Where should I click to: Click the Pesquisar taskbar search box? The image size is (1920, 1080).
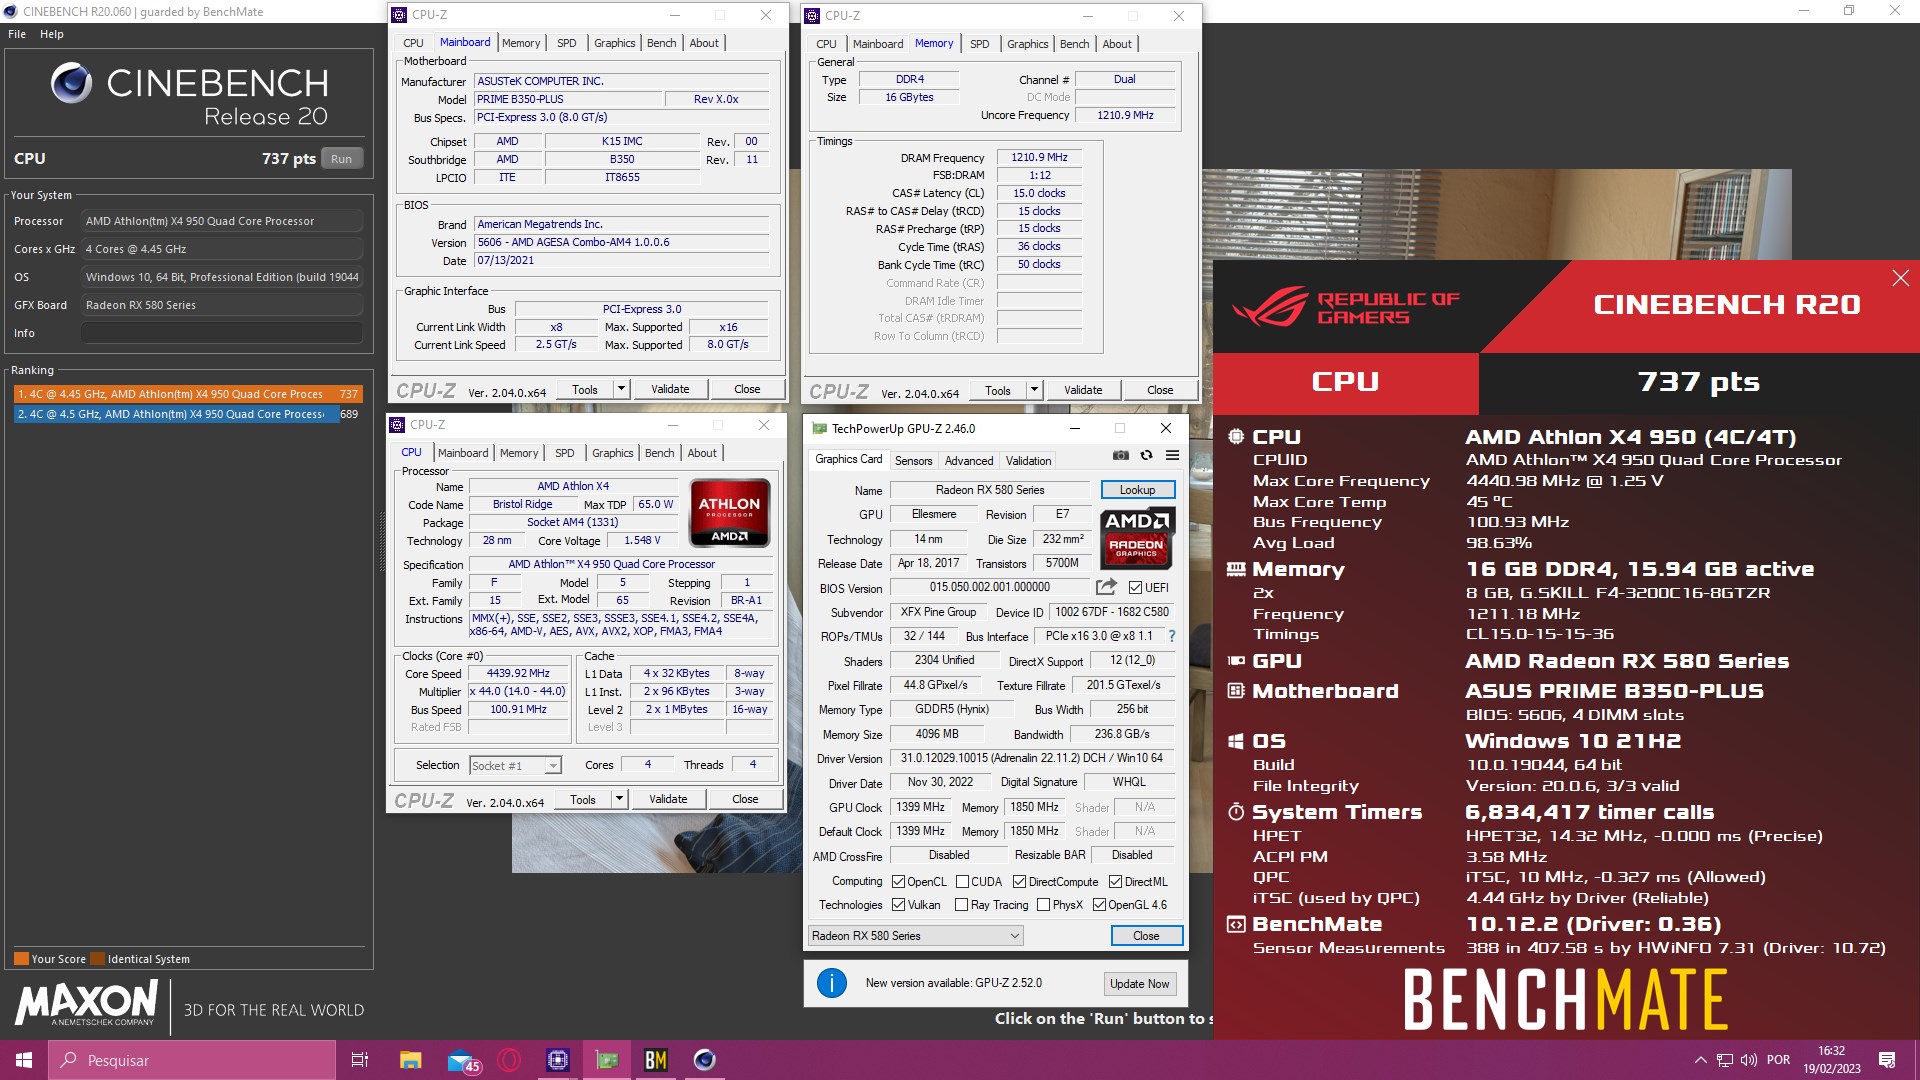click(192, 1060)
